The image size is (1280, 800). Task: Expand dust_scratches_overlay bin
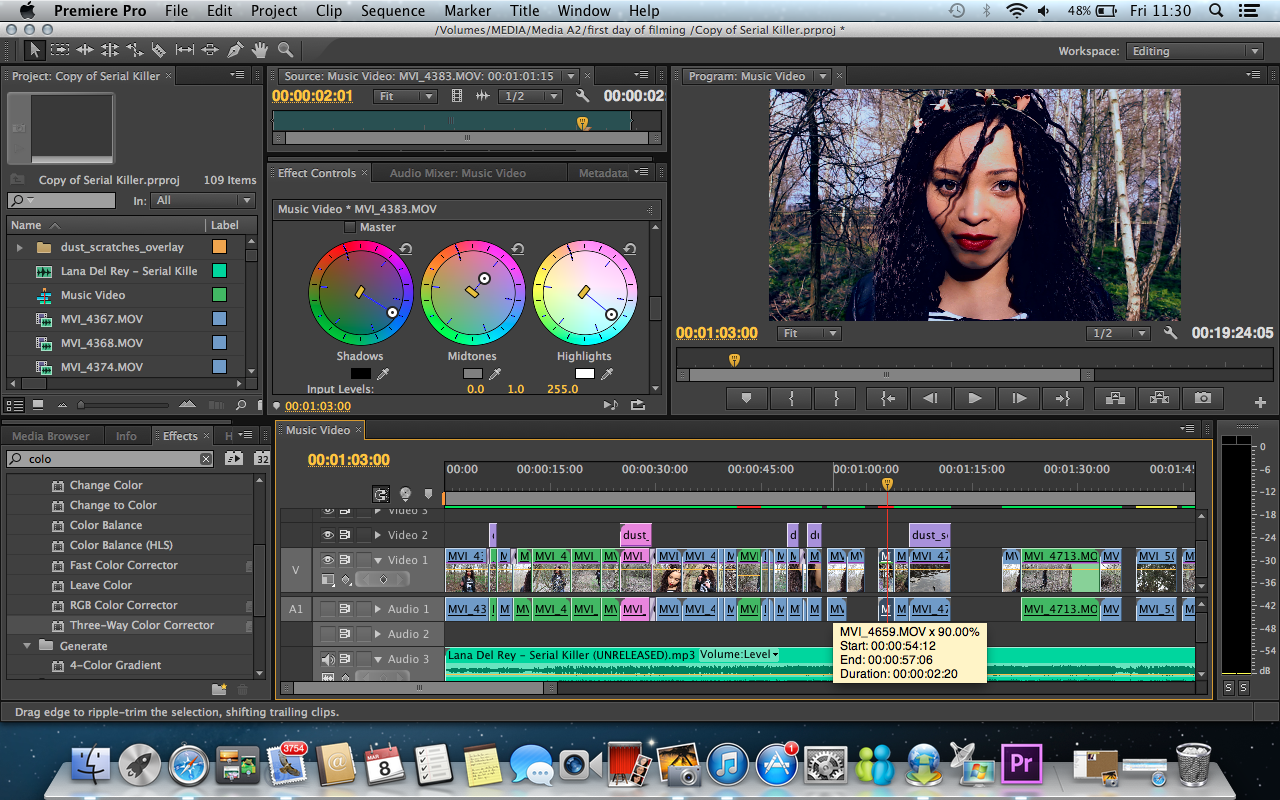pos(19,247)
